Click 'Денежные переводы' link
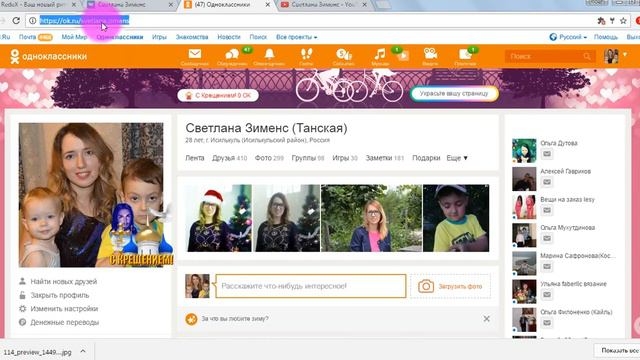 point(64,322)
